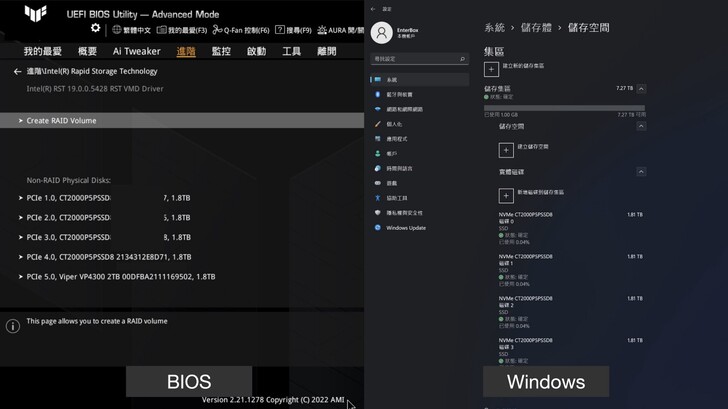
Task: Expand PCIe 1.0 CT2000P5PSSD disk entry
Action: tap(104, 198)
